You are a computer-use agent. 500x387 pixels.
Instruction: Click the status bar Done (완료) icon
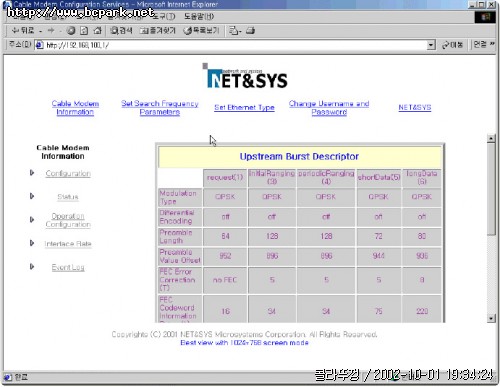click(7, 377)
